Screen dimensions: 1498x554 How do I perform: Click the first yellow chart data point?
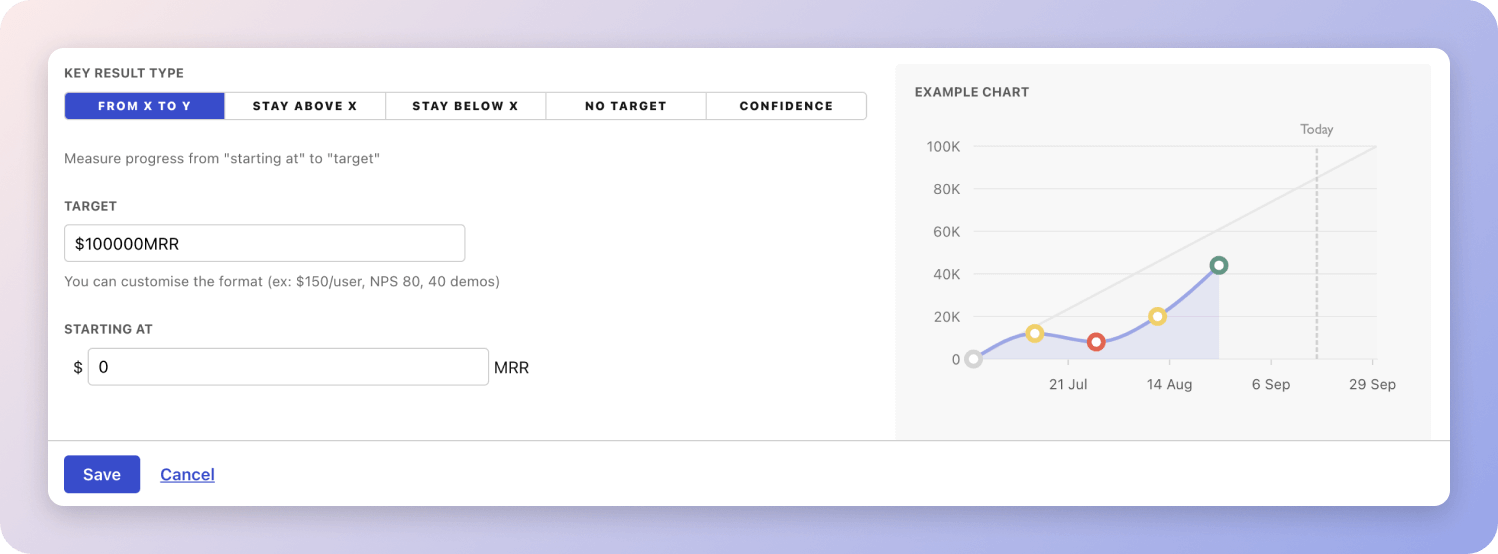(1035, 333)
